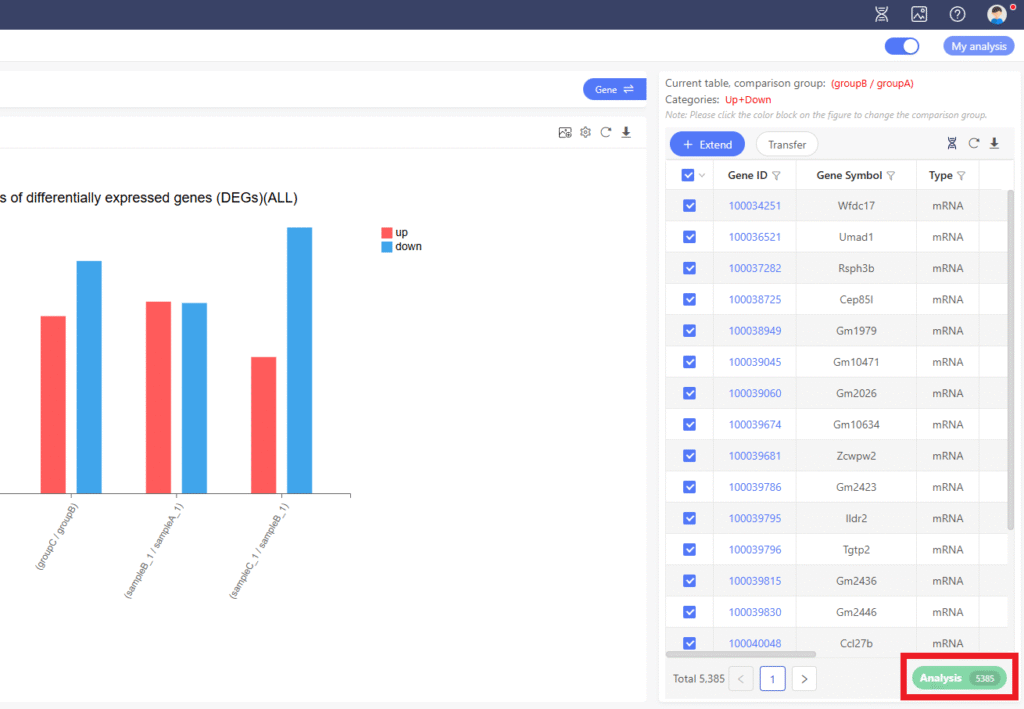
Task: Click the chart settings gear icon
Action: click(586, 132)
